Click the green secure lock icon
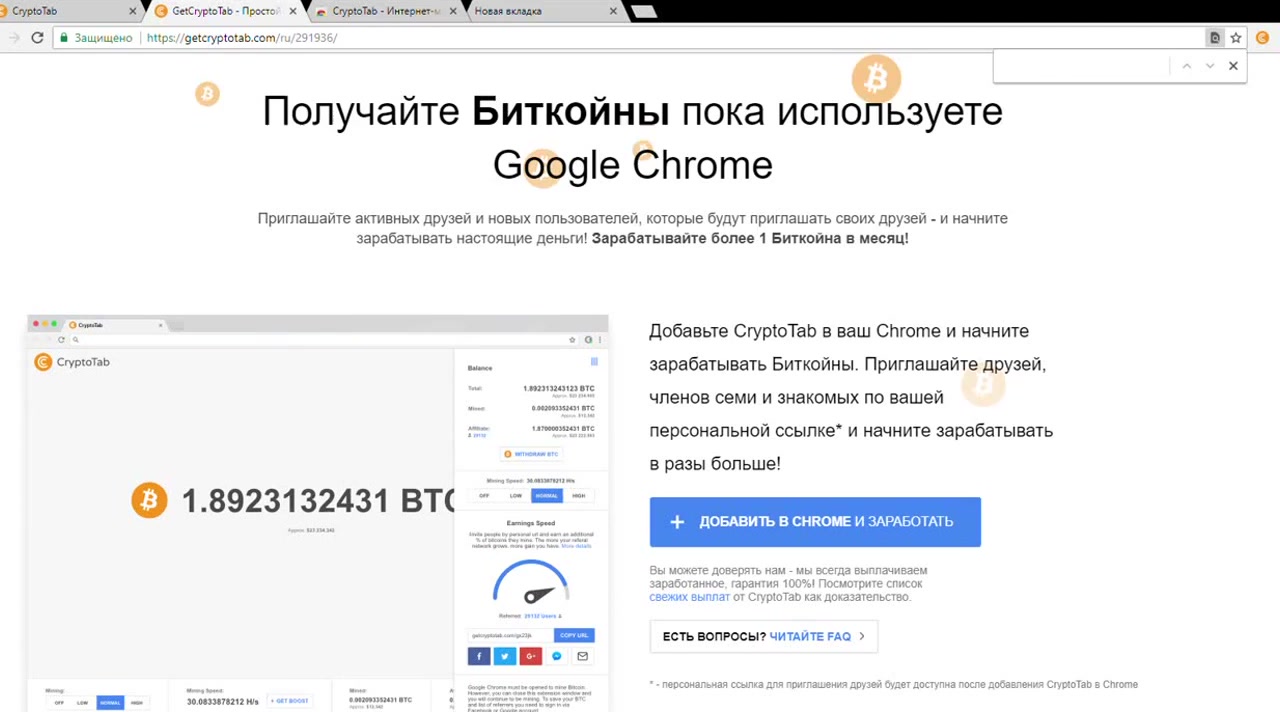Image resolution: width=1280 pixels, height=712 pixels. tap(64, 38)
